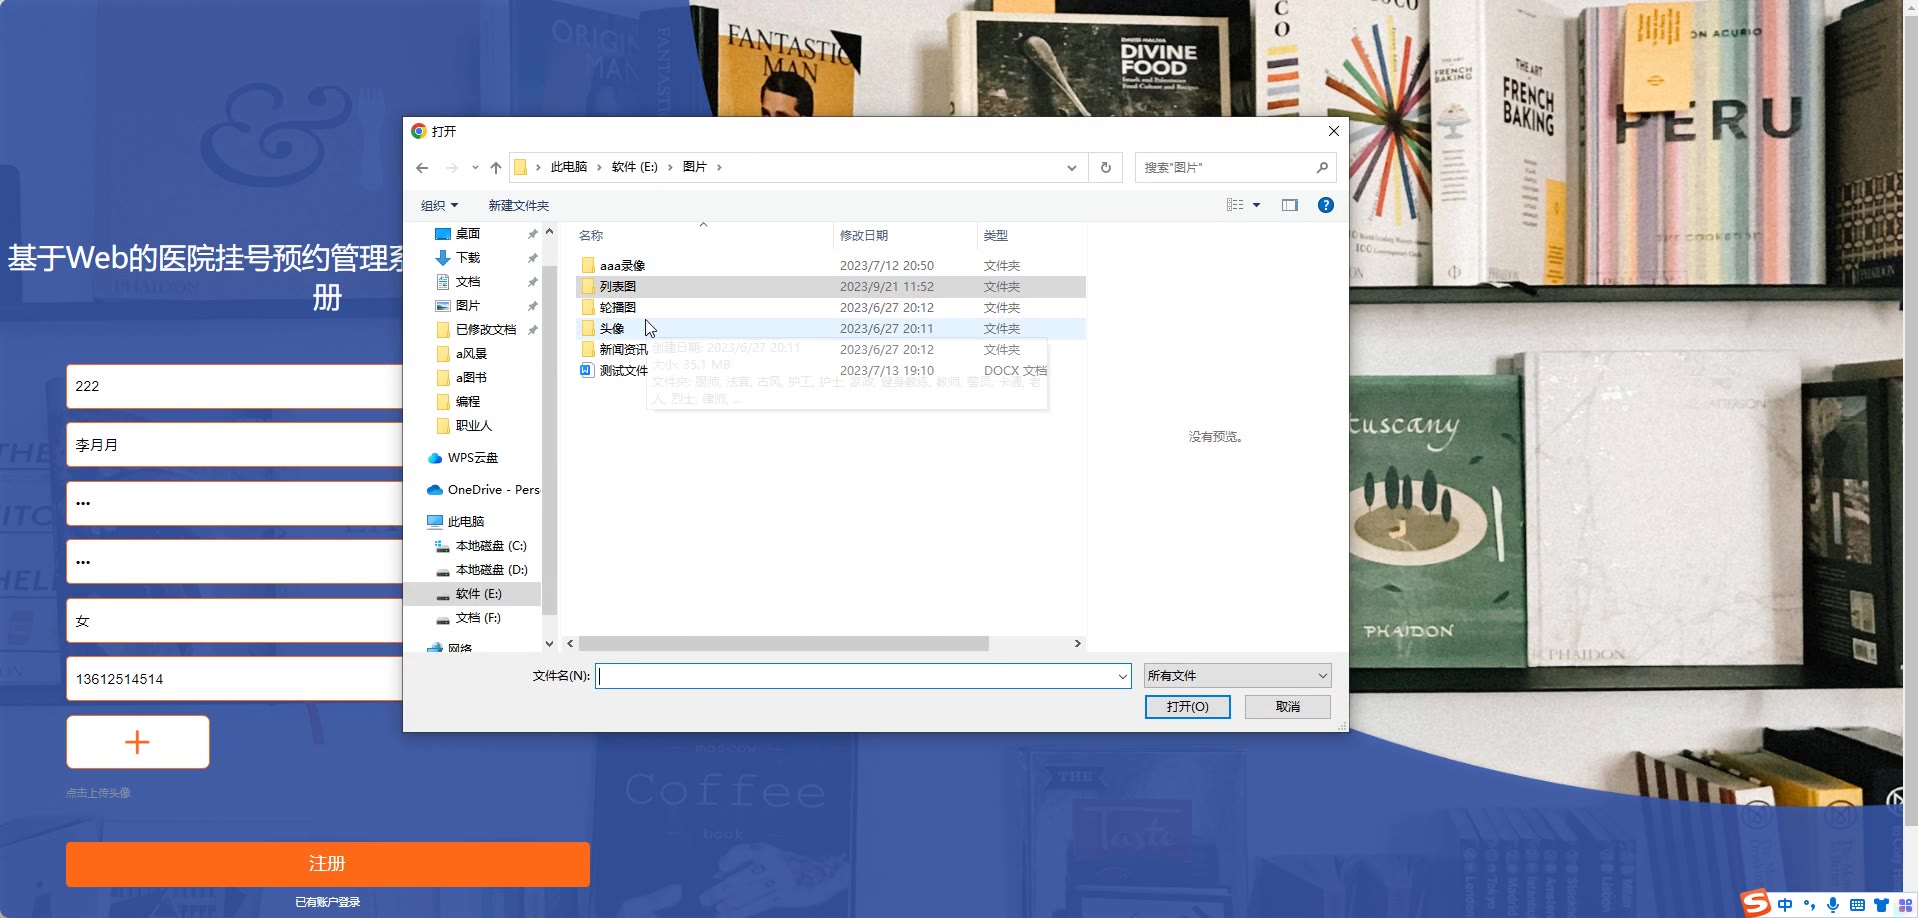Viewport: 1918px width, 918px height.
Task: Select 桌面 in the quick access list
Action: click(x=468, y=234)
